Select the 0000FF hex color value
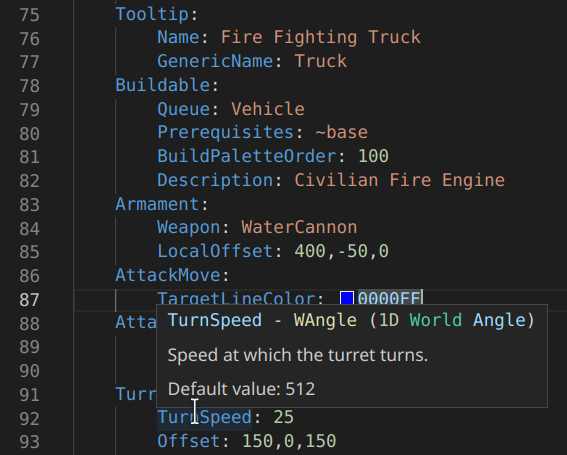 click(x=389, y=298)
